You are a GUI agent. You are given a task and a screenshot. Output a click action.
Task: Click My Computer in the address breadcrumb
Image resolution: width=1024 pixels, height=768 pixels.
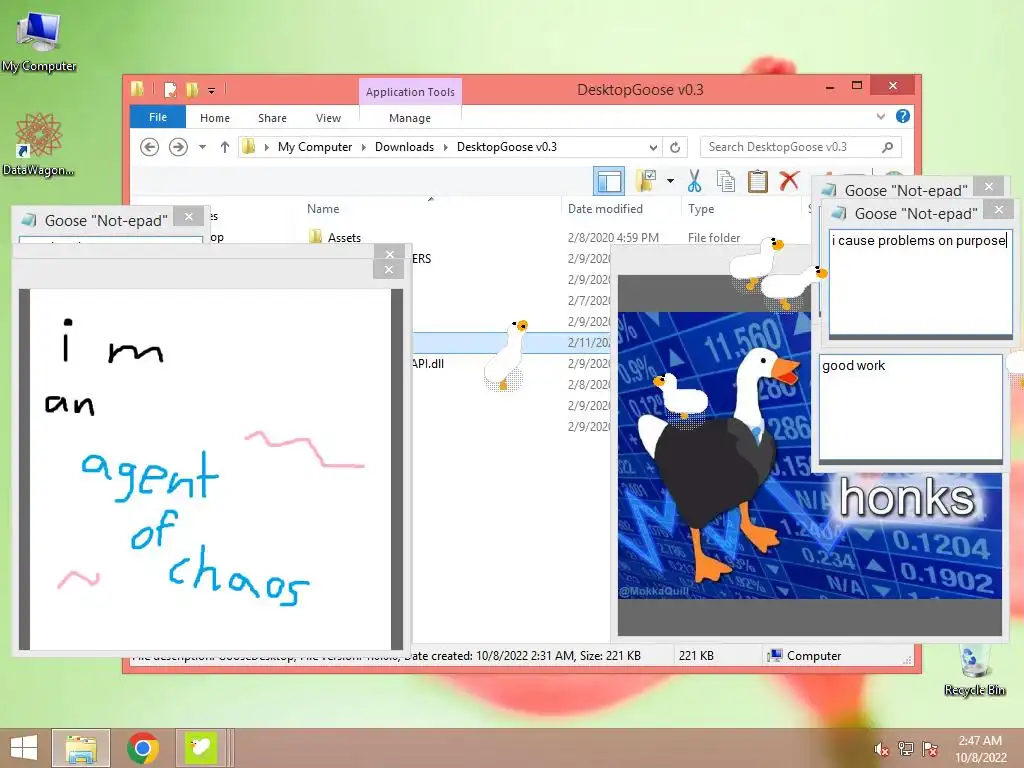click(x=315, y=147)
